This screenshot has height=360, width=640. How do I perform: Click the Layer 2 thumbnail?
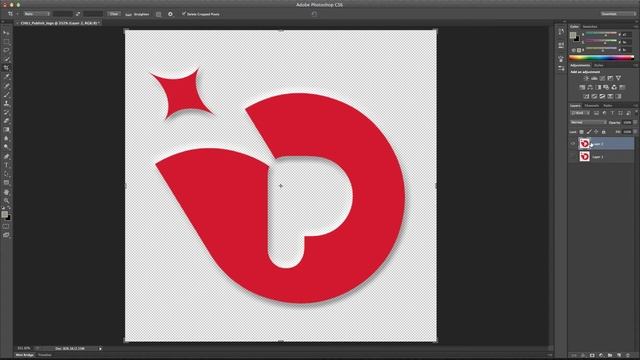584,144
